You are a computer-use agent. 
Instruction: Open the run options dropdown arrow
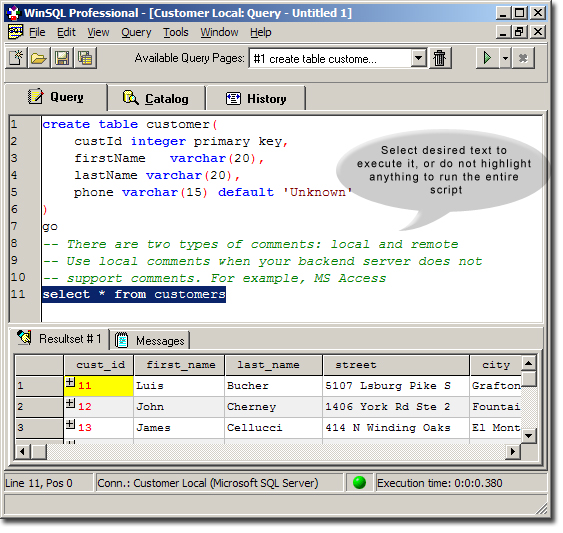tap(506, 58)
